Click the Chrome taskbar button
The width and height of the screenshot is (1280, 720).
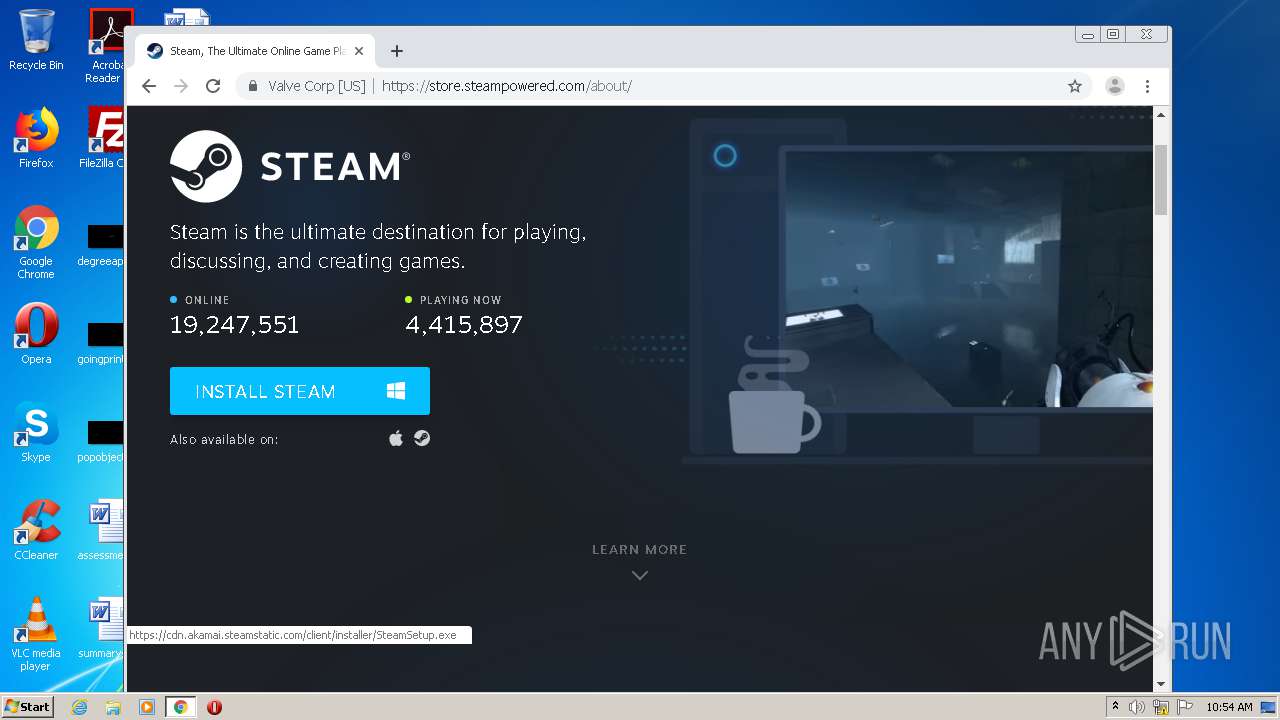(x=180, y=707)
